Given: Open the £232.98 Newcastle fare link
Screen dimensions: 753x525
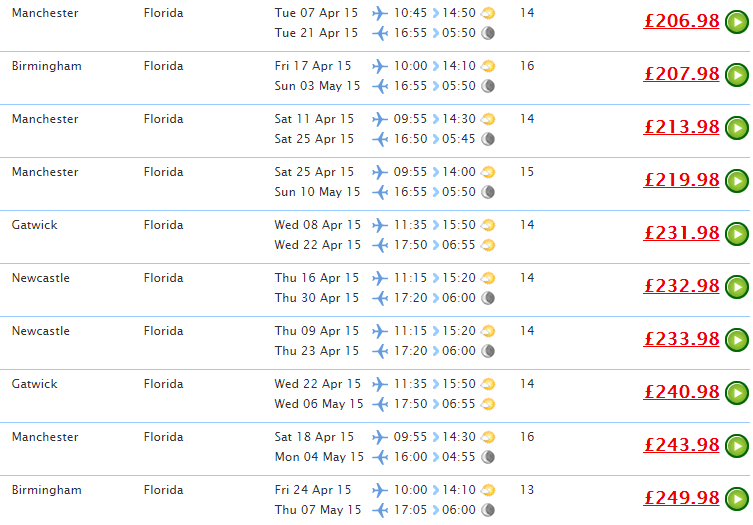Looking at the screenshot, I should (681, 286).
